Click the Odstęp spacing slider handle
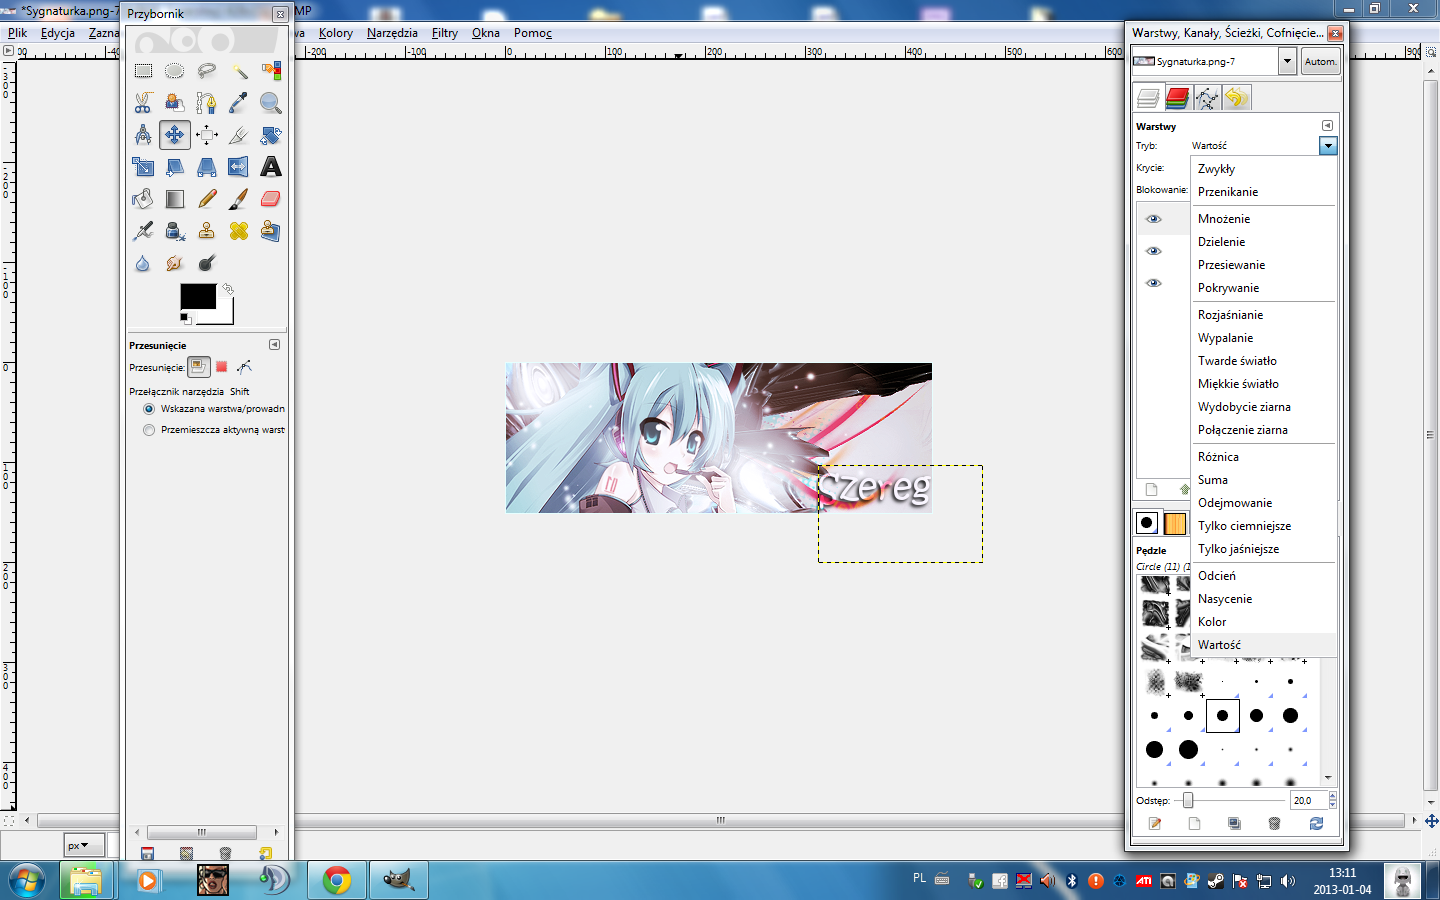The height and width of the screenshot is (900, 1440). tap(1188, 800)
